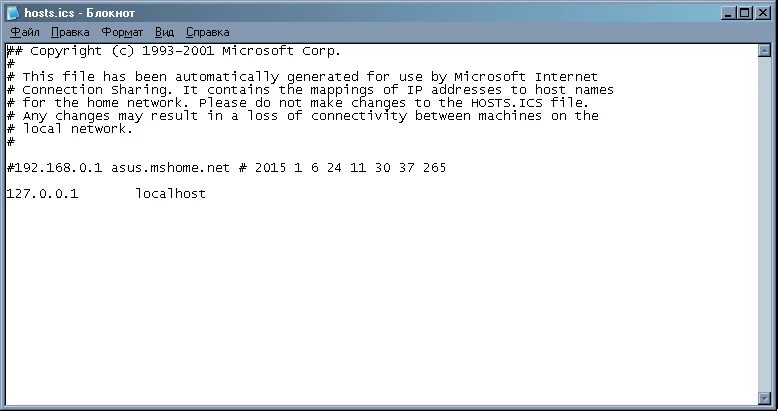The height and width of the screenshot is (411, 778).
Task: Click on asus.mshome.net text
Action: pyautogui.click(x=170, y=168)
